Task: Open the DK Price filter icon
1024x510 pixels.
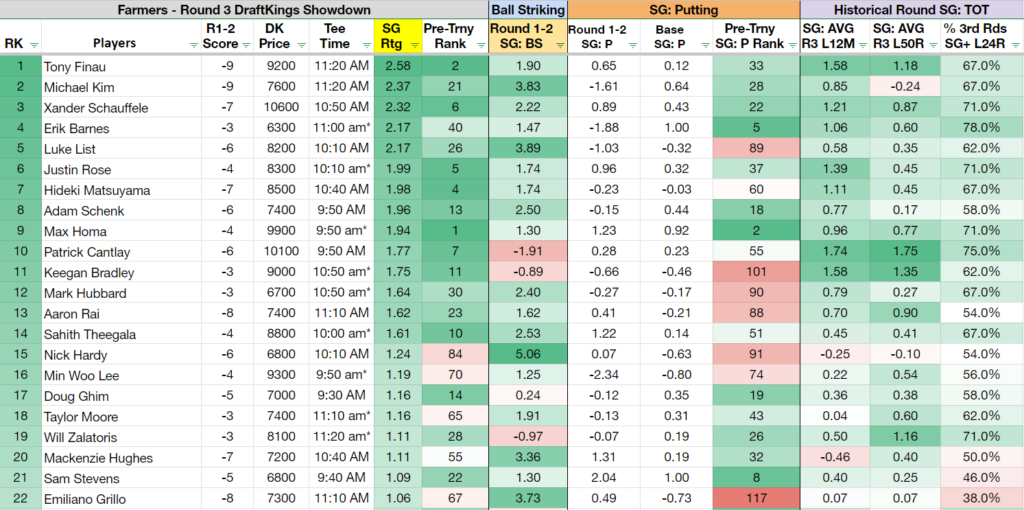Action: 301,45
